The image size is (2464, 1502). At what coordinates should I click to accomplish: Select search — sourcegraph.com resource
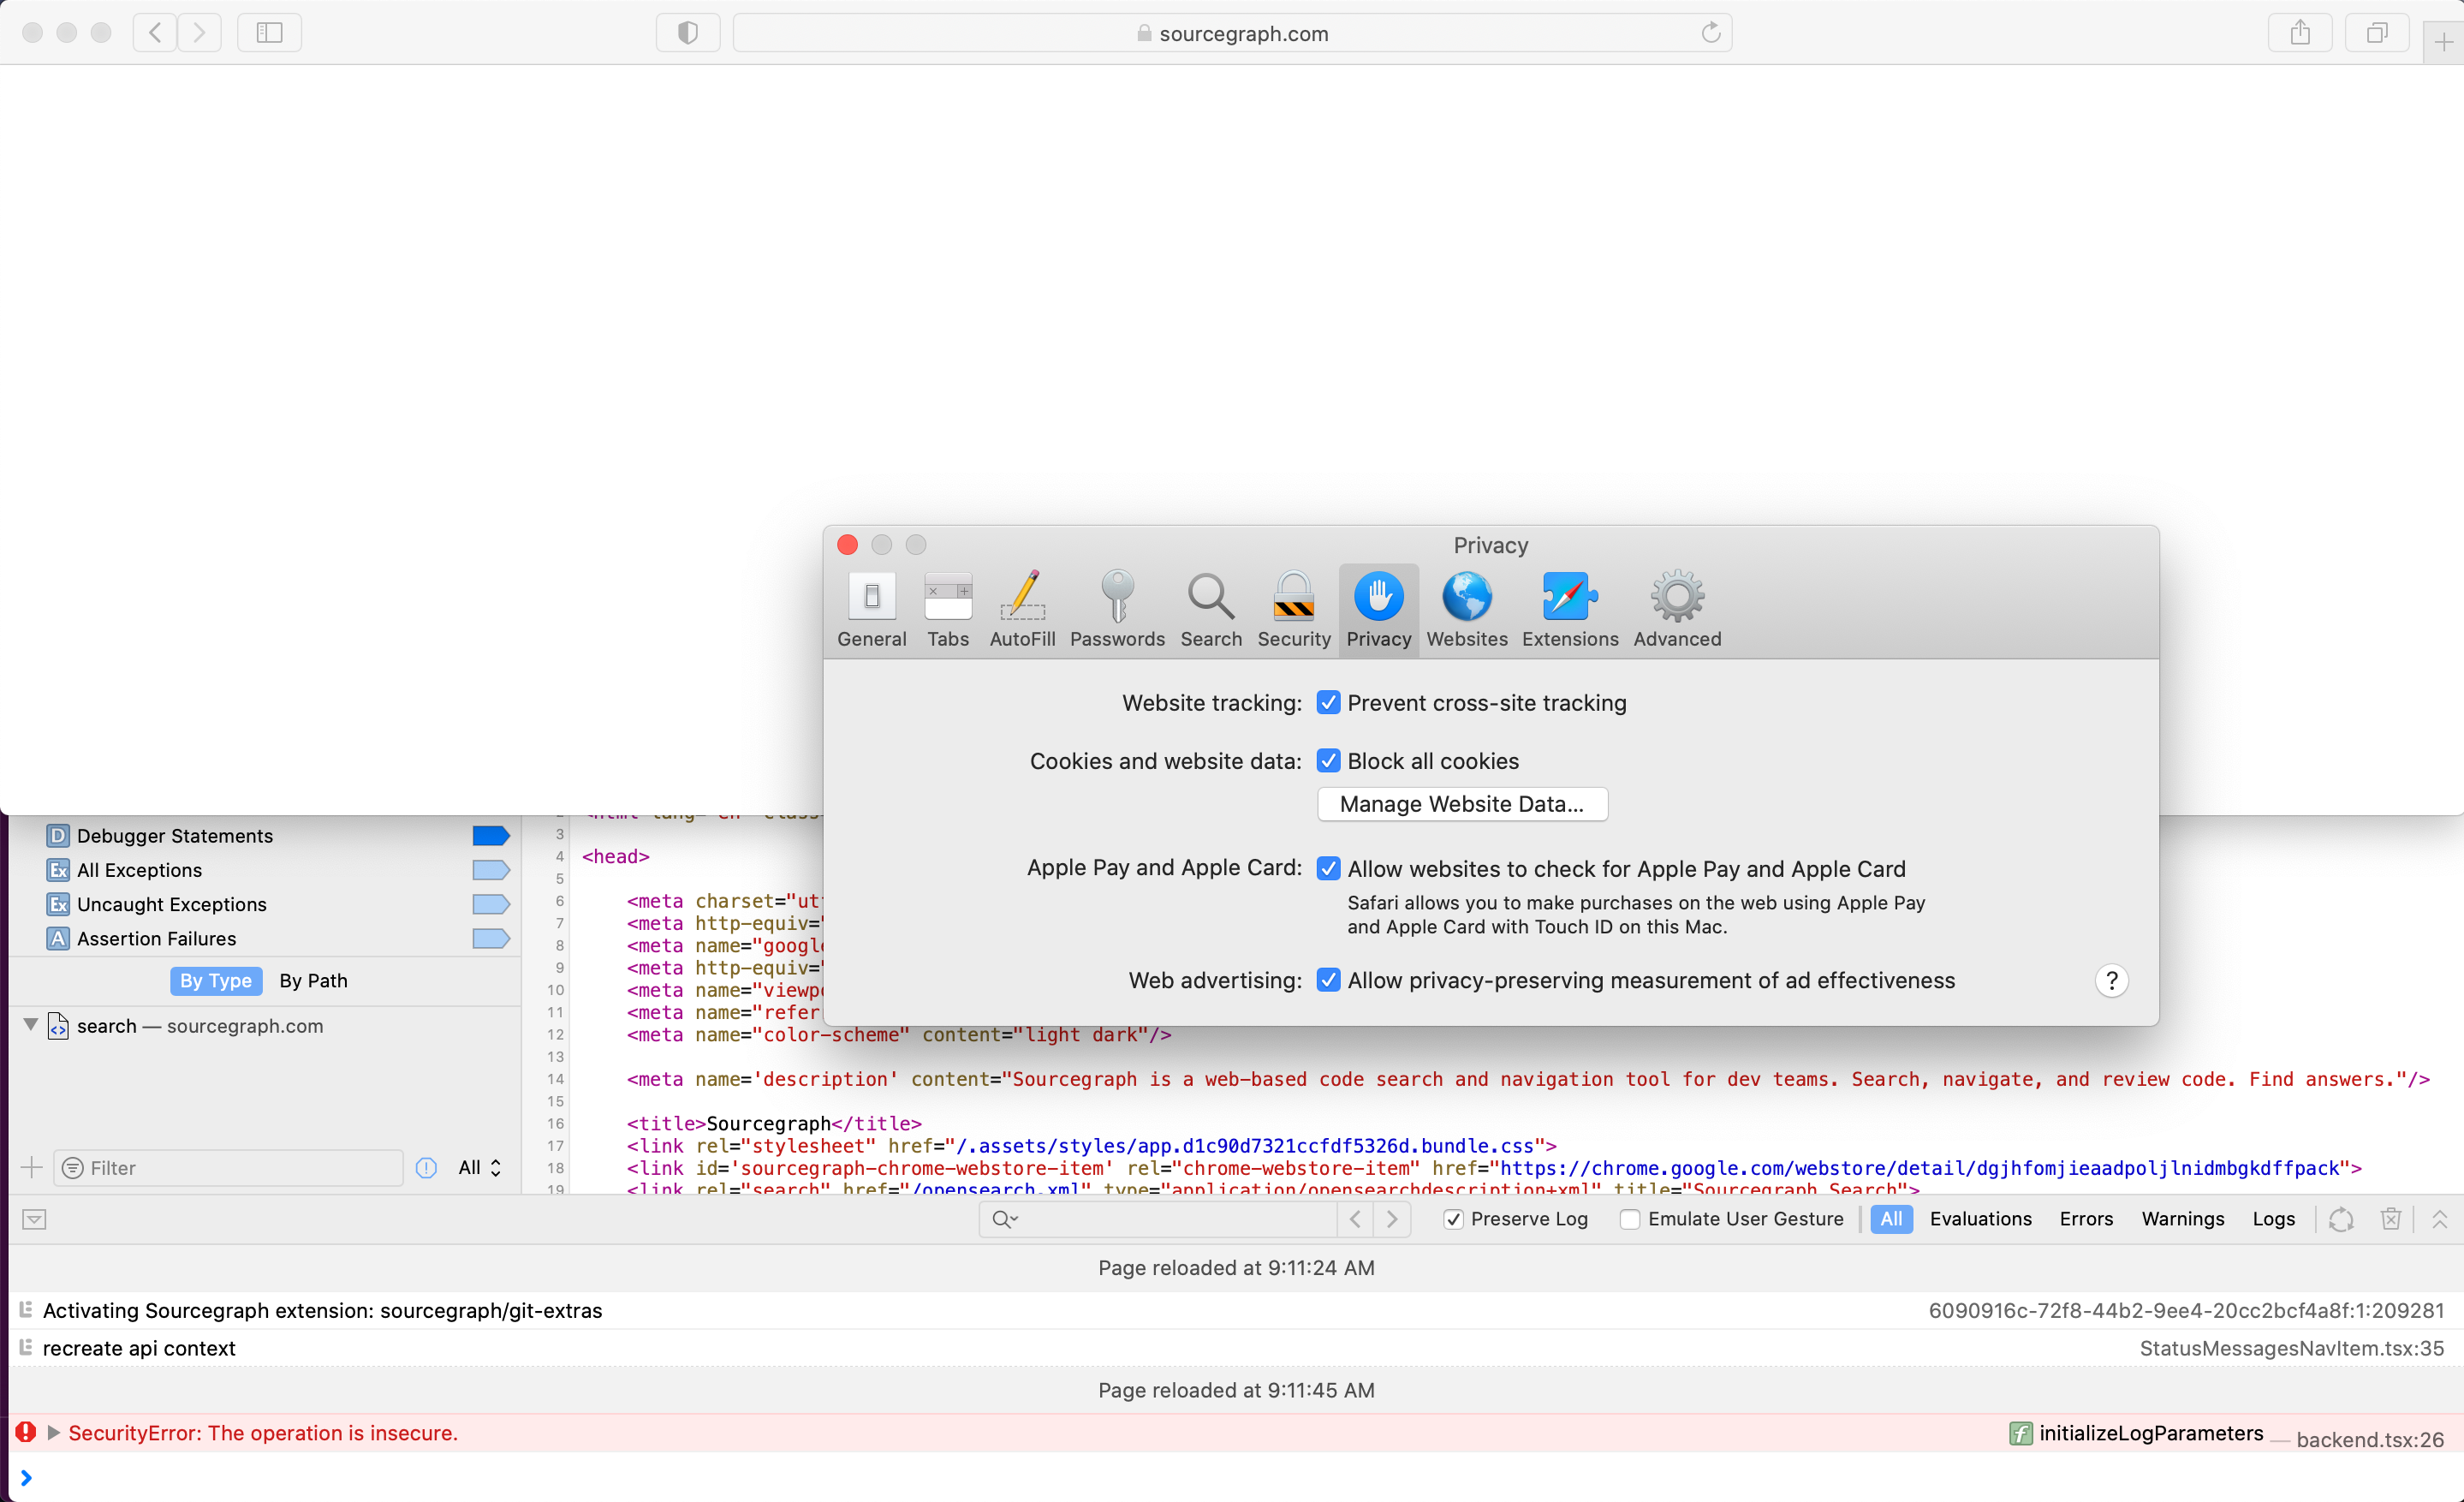[x=200, y=1025]
